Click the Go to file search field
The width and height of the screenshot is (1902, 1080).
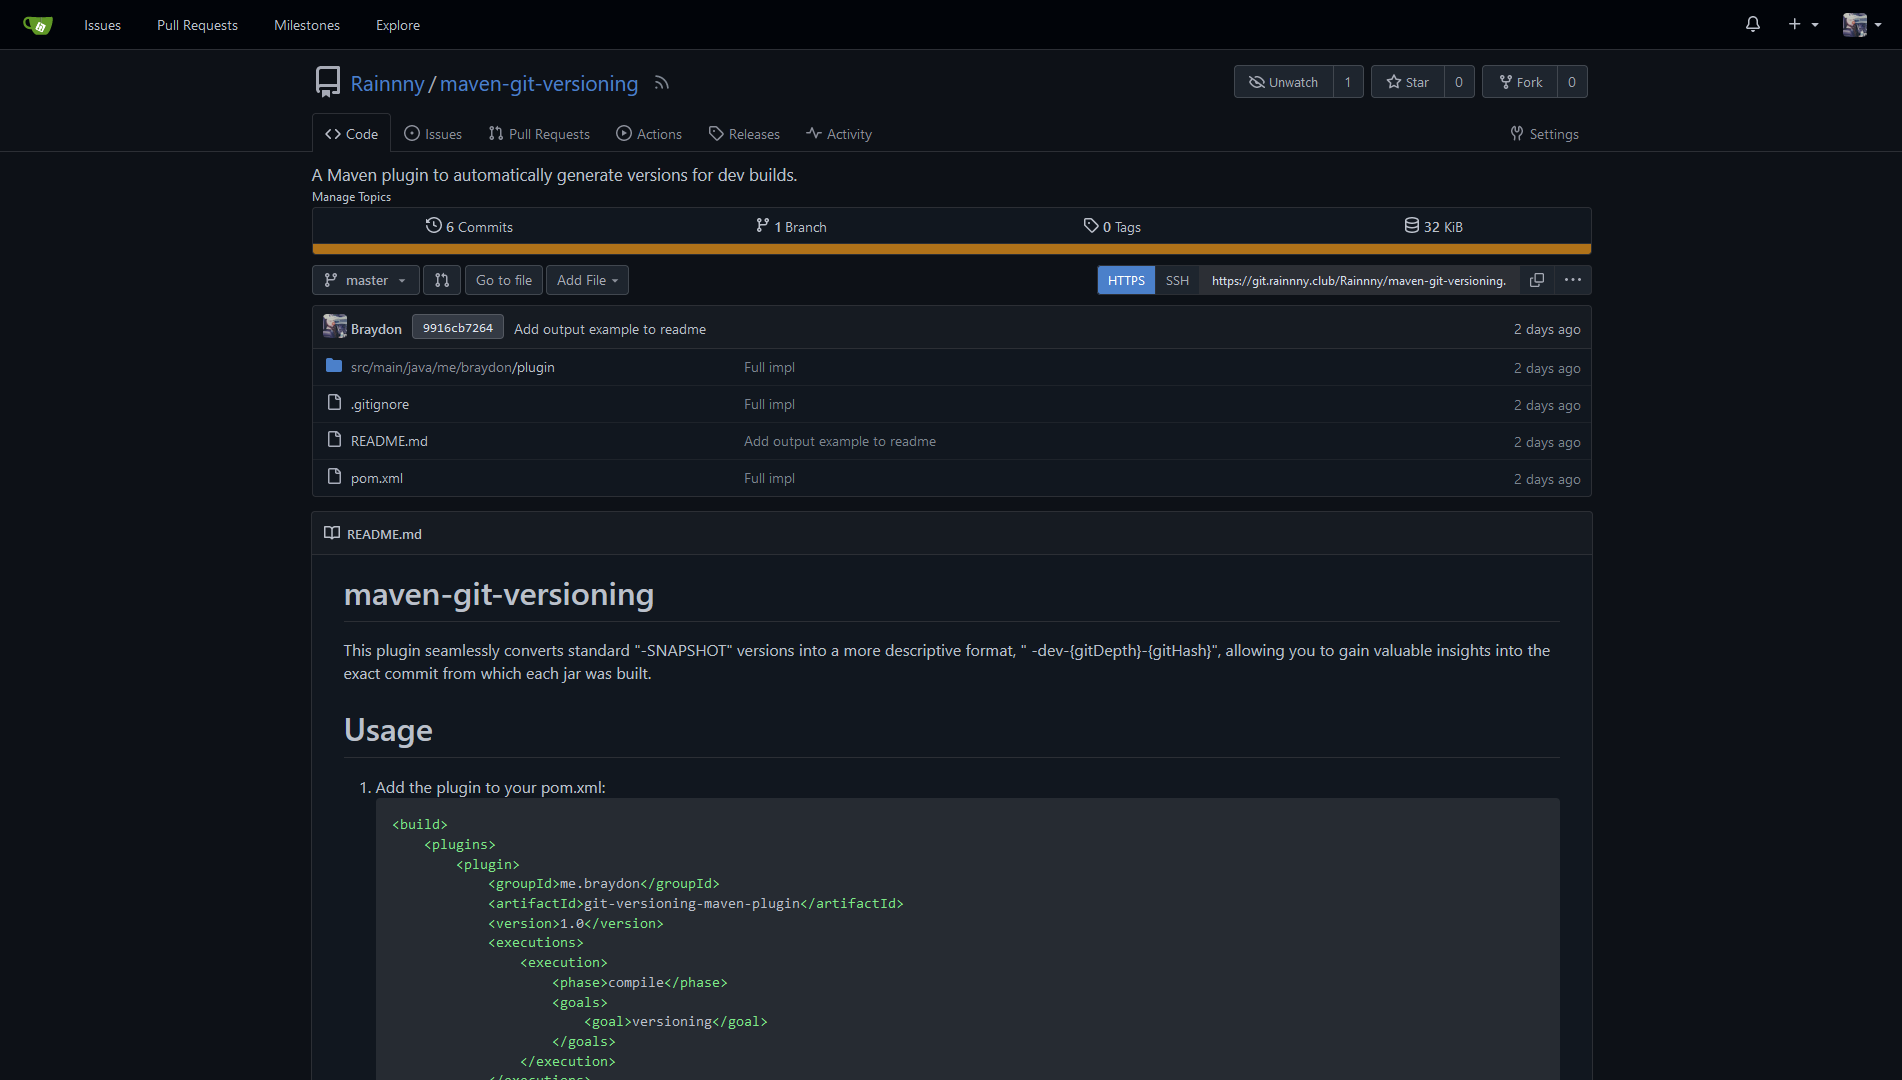pos(503,280)
